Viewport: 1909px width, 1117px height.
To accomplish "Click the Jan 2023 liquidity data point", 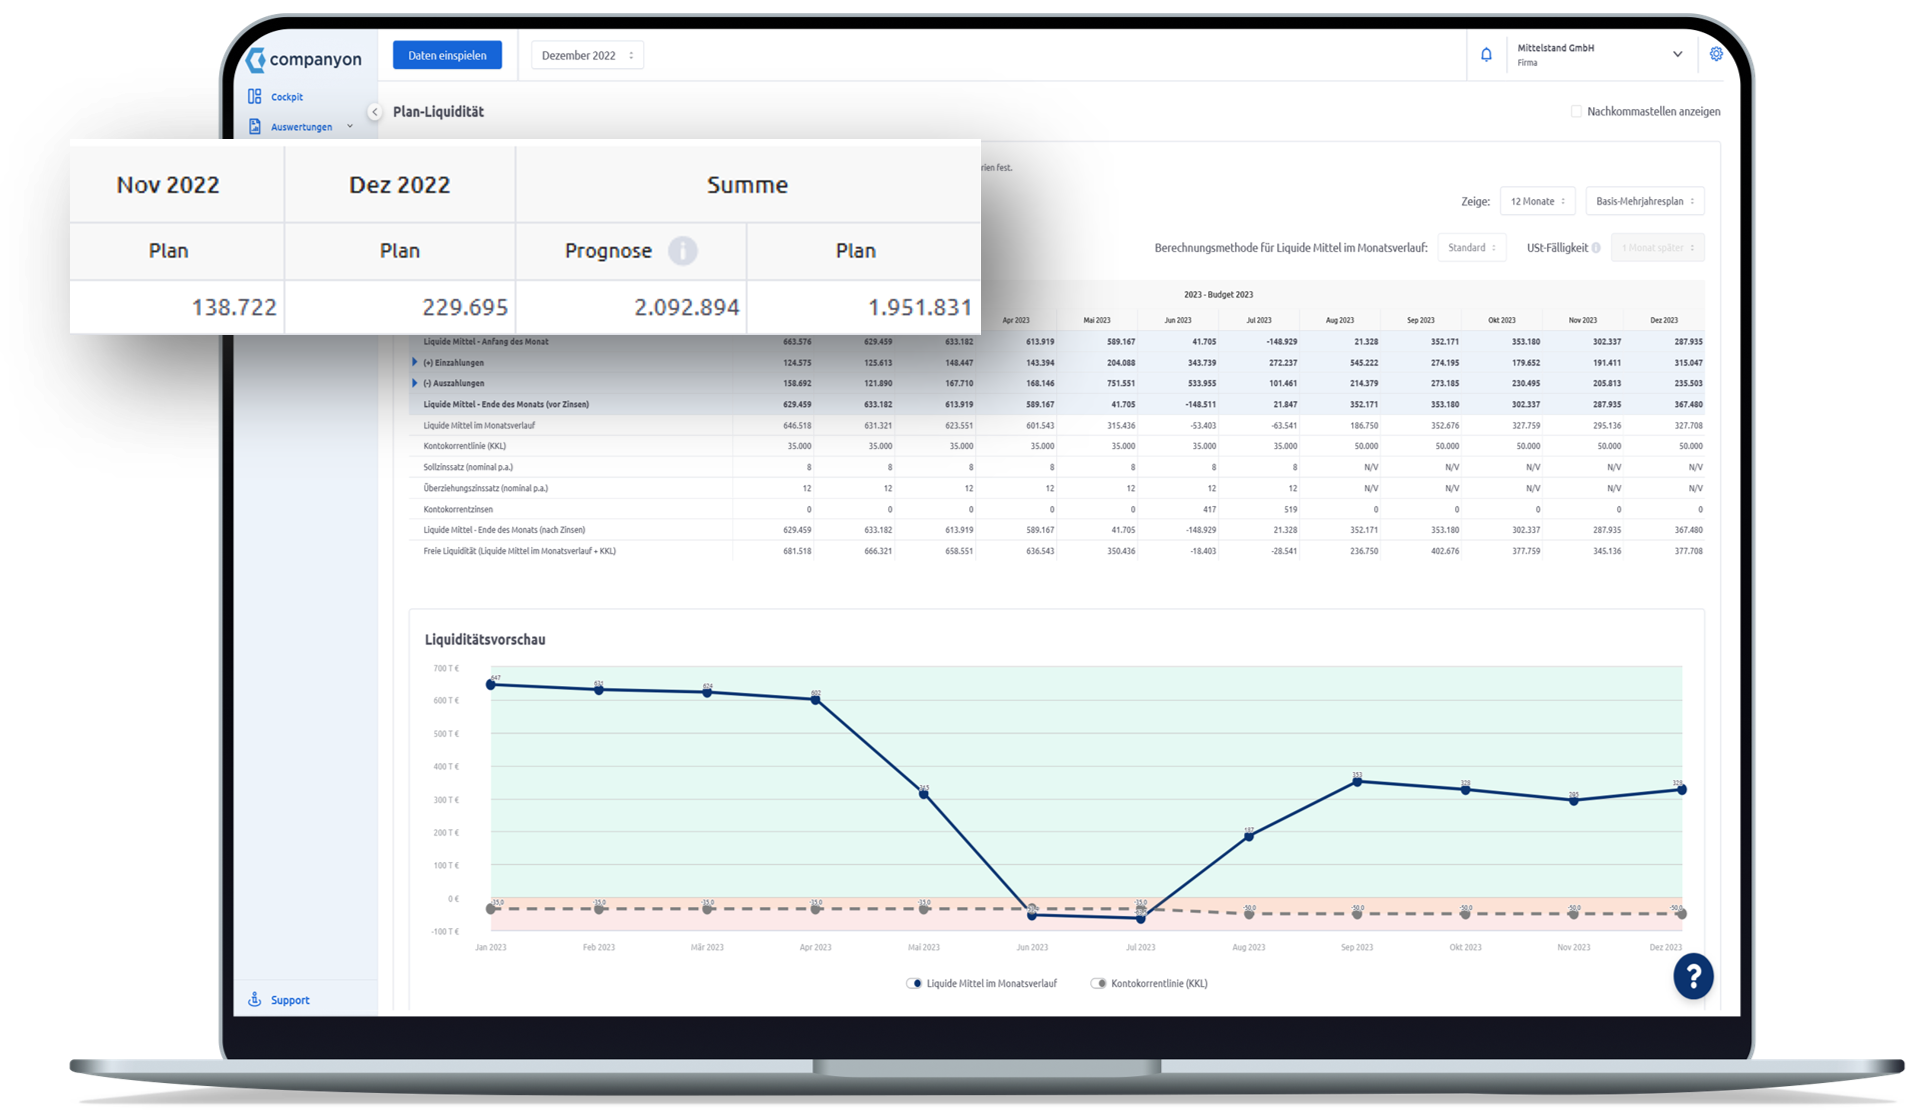I will pyautogui.click(x=491, y=685).
